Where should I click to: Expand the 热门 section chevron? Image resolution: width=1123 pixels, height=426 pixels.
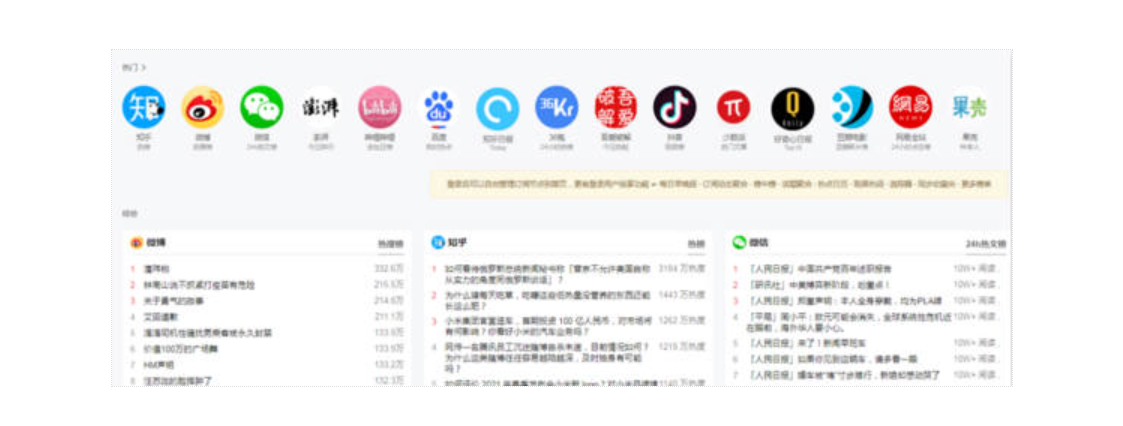143,67
